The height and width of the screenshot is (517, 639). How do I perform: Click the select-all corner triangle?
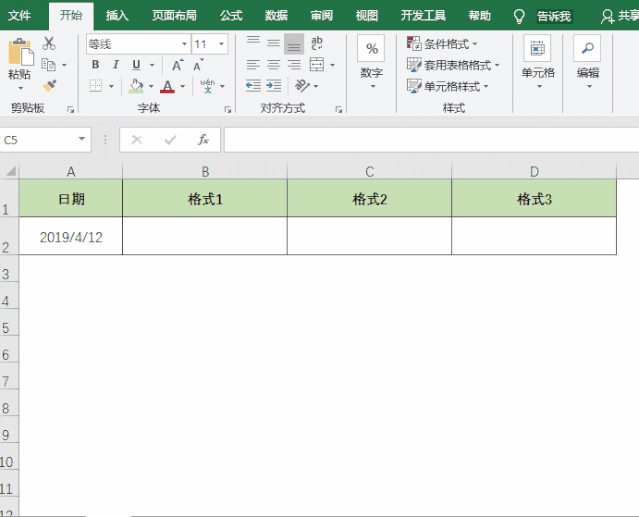[10, 170]
